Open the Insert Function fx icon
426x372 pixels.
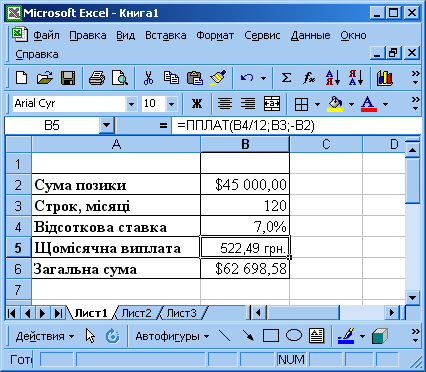(x=309, y=78)
